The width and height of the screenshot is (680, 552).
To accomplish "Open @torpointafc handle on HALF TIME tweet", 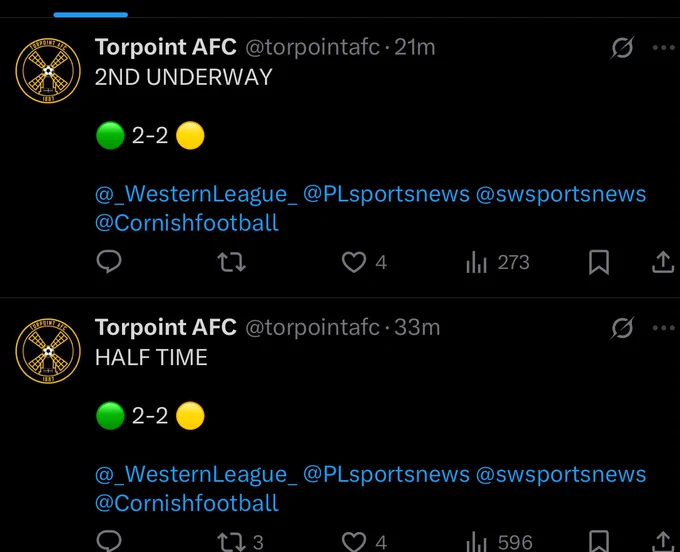I will (312, 327).
